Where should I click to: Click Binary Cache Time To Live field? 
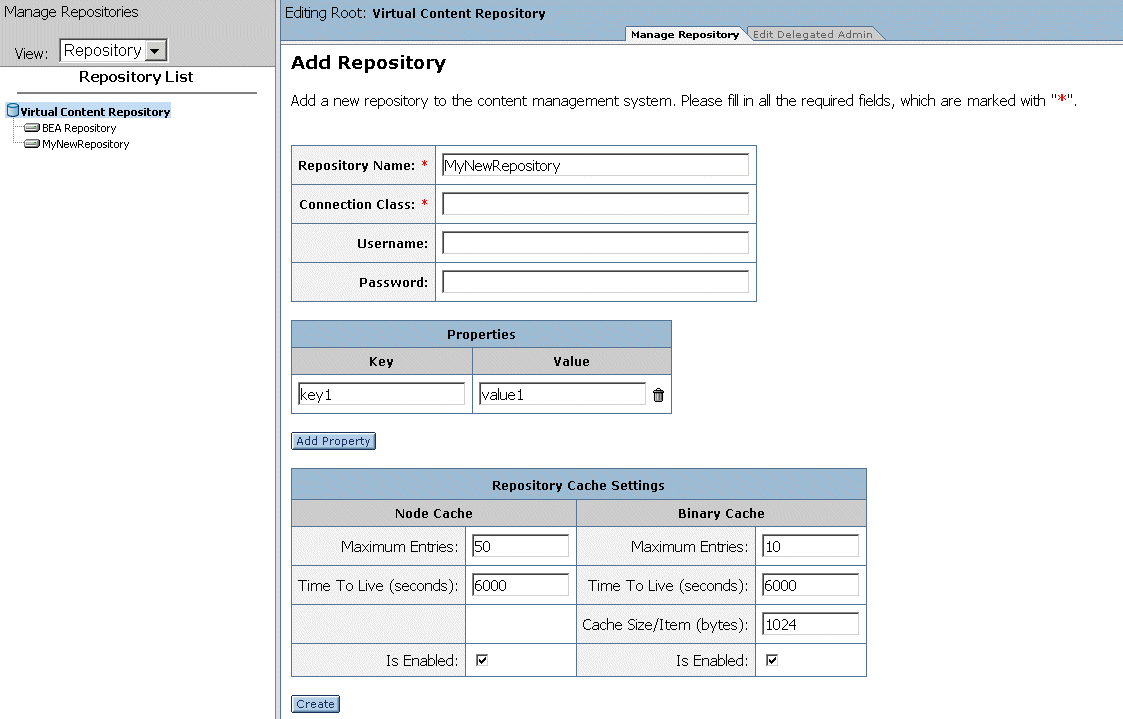coord(811,585)
